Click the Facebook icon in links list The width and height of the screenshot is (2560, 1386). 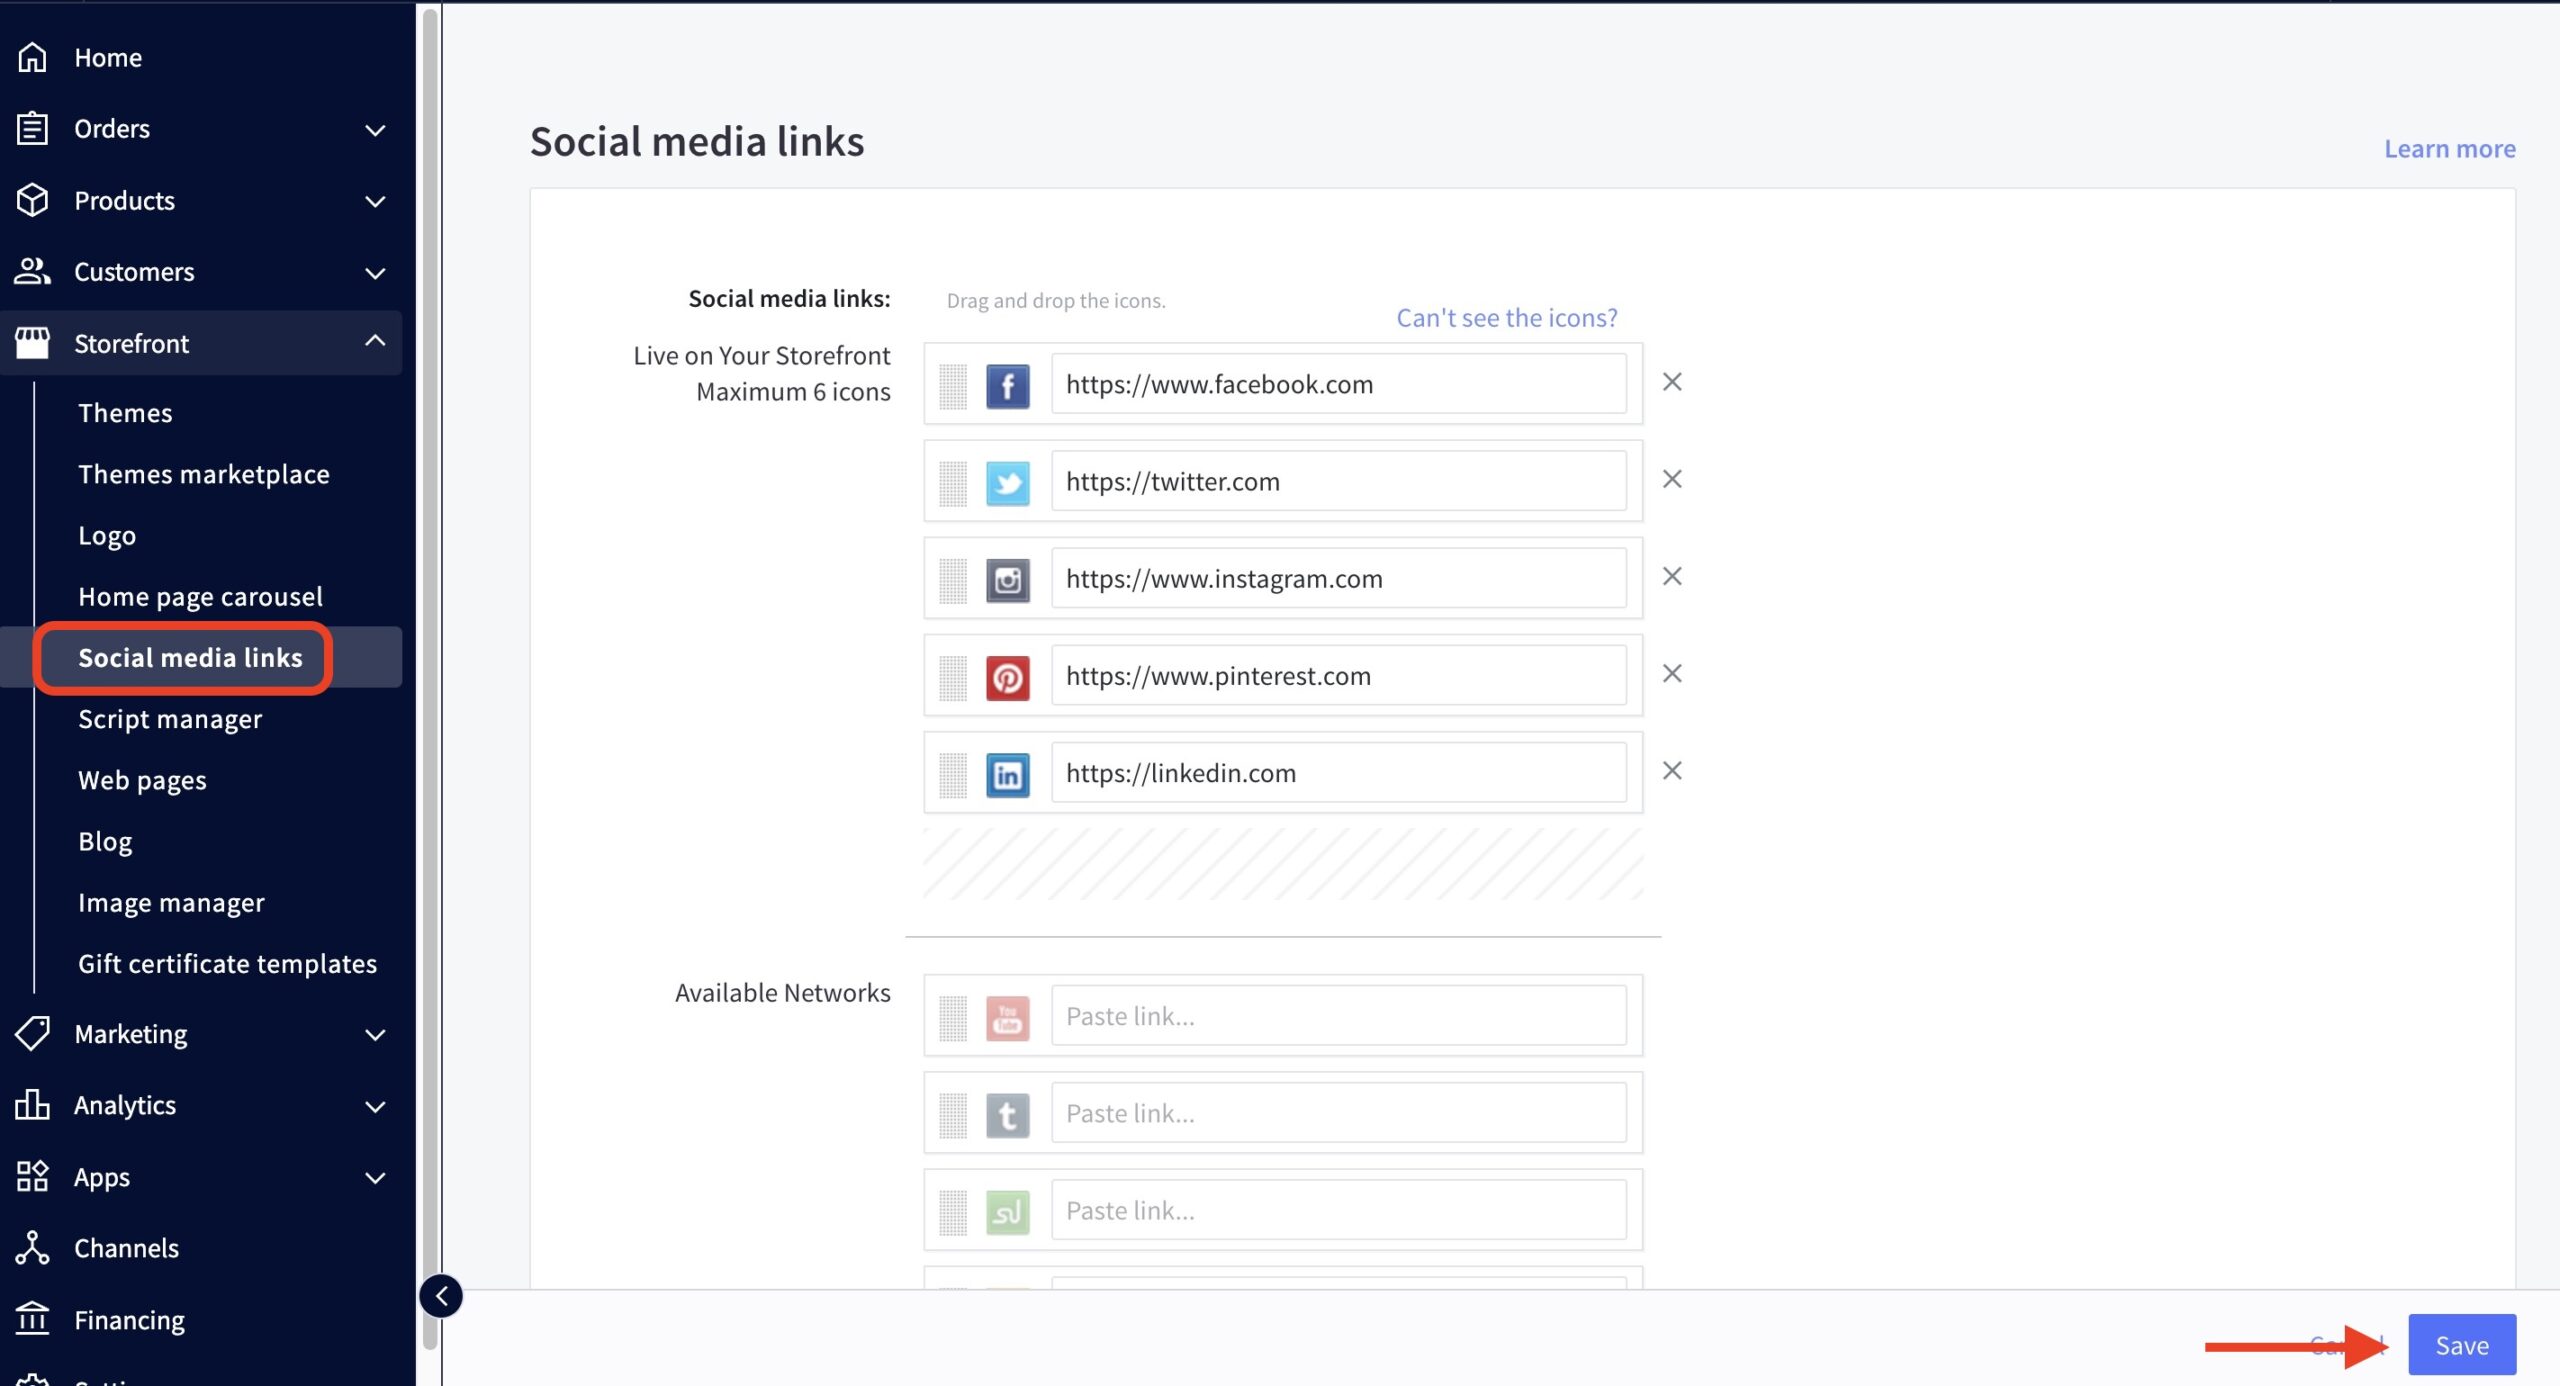pos(1007,385)
